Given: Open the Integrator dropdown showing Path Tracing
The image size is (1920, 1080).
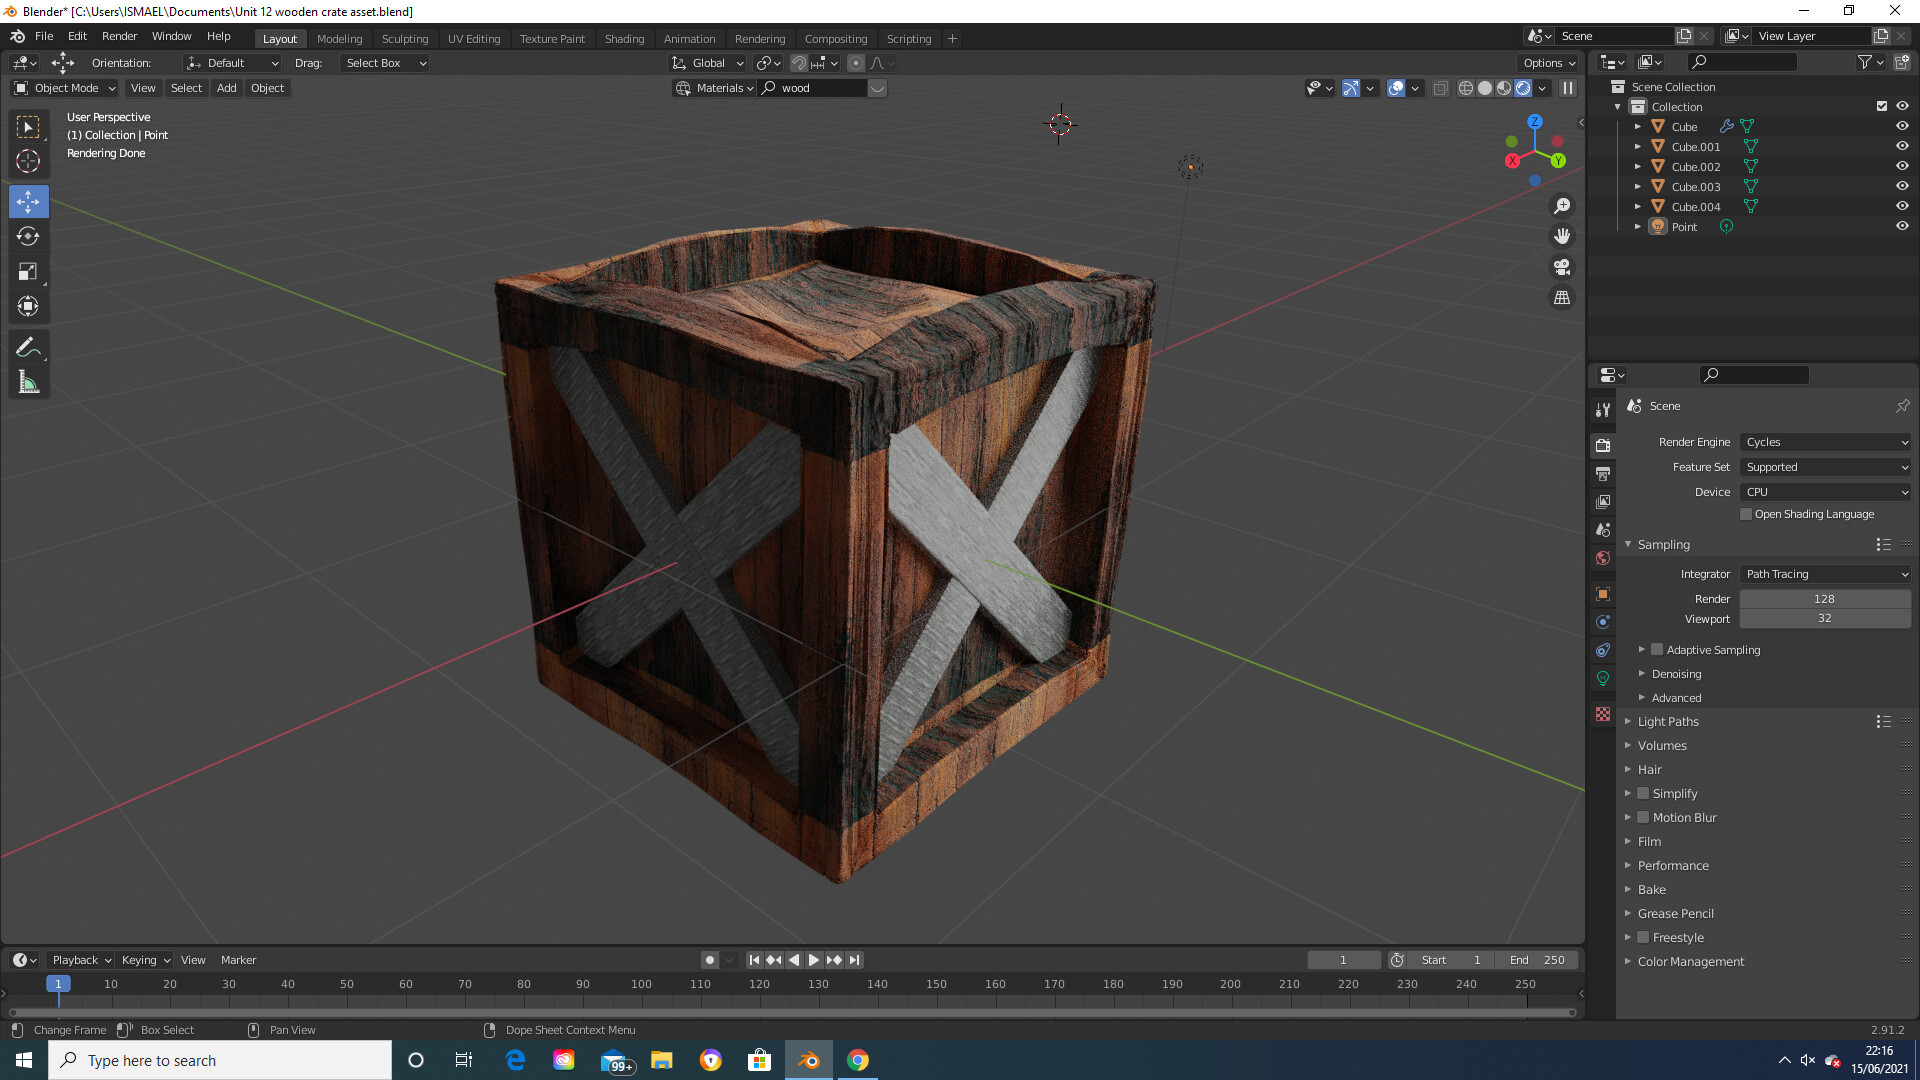Looking at the screenshot, I should (x=1824, y=573).
